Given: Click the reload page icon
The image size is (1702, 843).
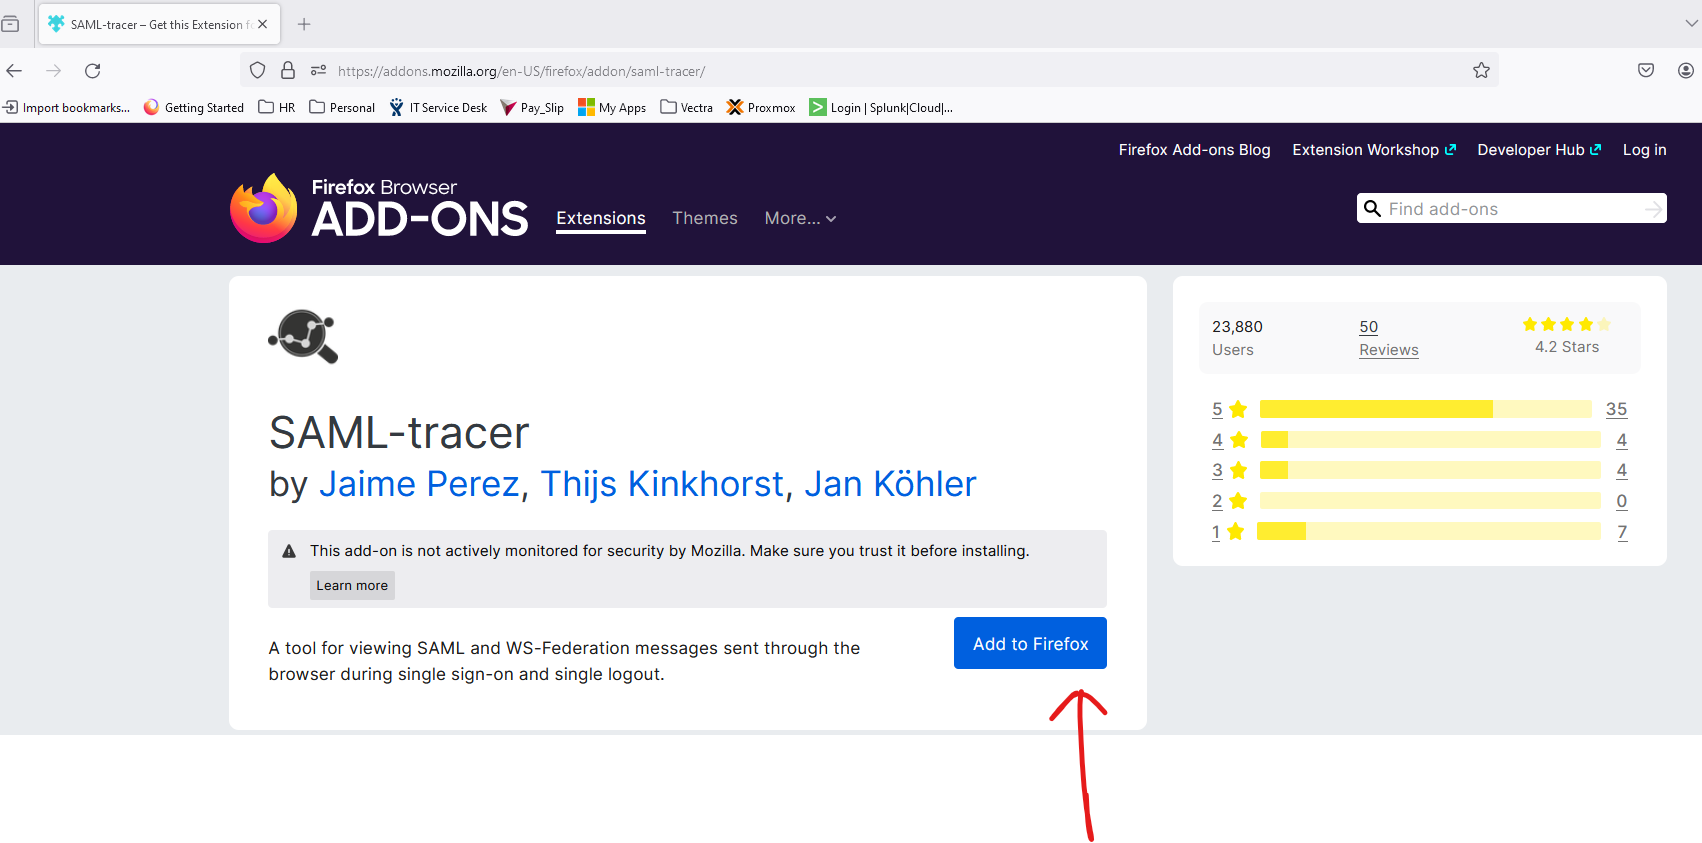Looking at the screenshot, I should [x=93, y=71].
